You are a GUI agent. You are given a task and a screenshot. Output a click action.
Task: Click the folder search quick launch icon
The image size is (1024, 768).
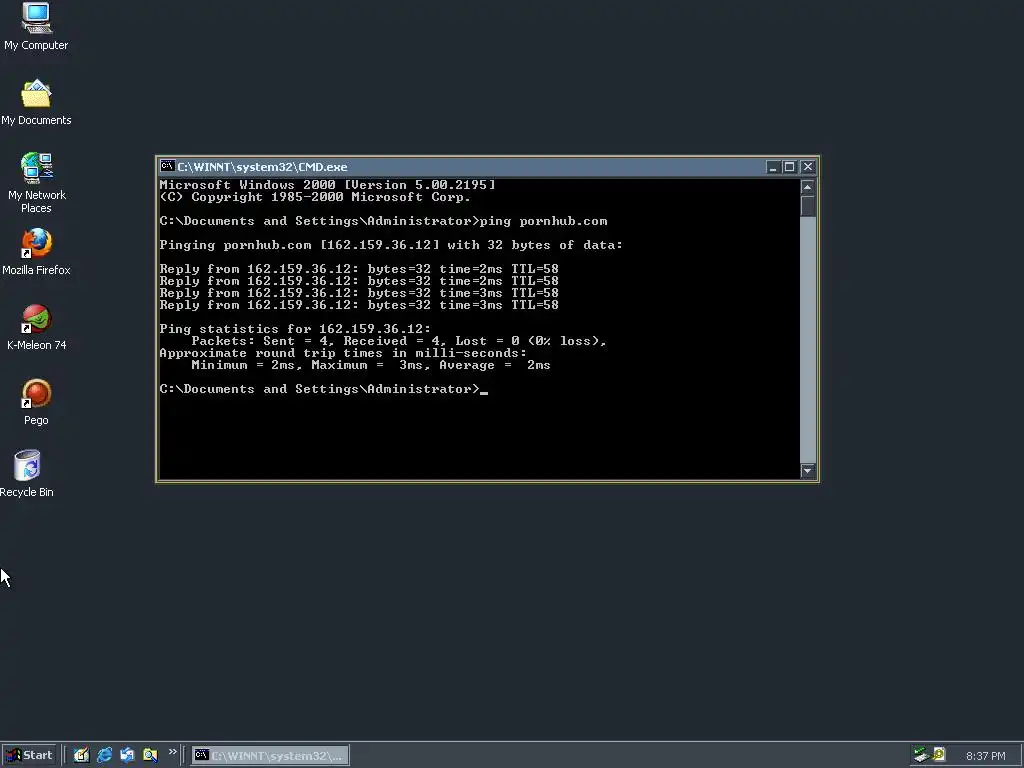tap(150, 756)
